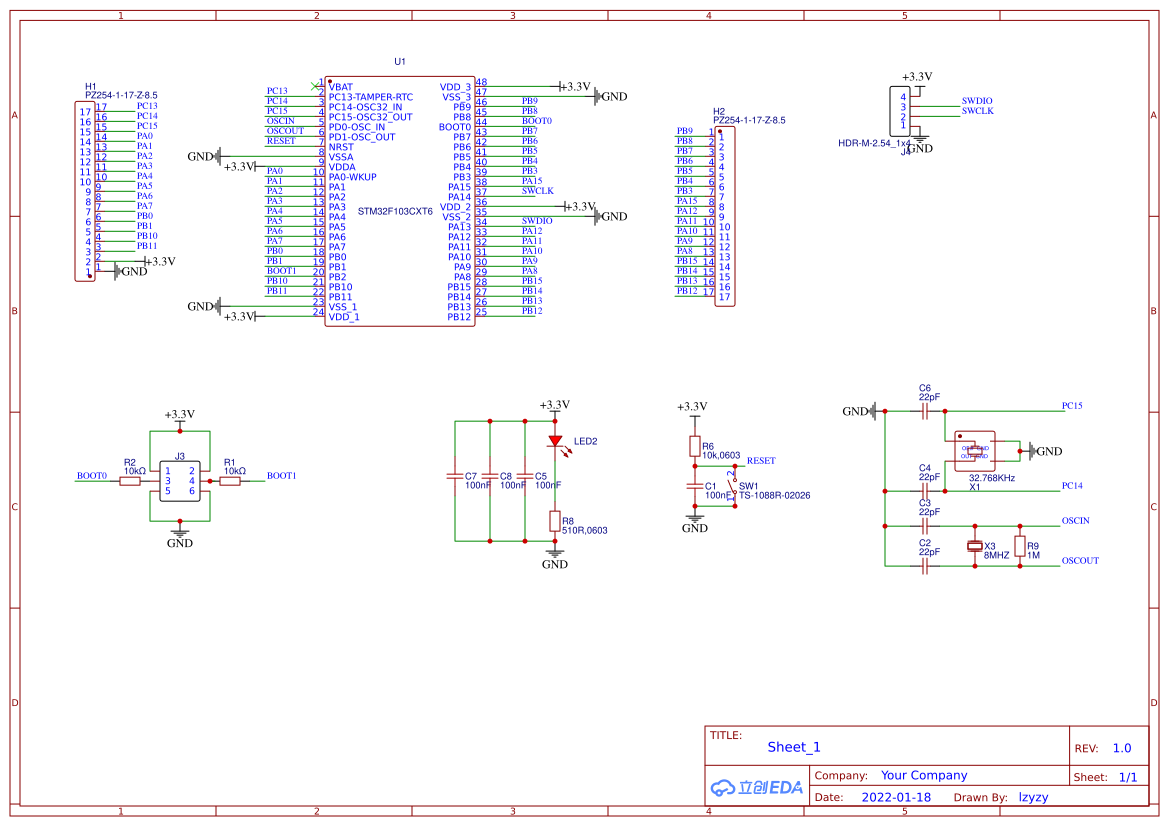Image resolution: width=1169 pixels, height=826 pixels.
Task: Select the J3 six-pin jumper body
Action: pyautogui.click(x=180, y=481)
